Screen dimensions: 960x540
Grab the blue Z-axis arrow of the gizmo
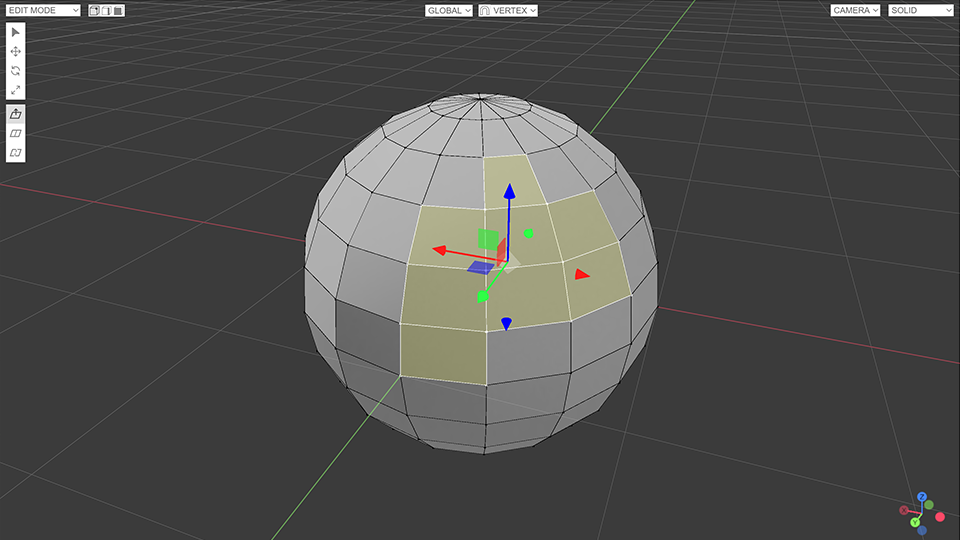[x=509, y=192]
